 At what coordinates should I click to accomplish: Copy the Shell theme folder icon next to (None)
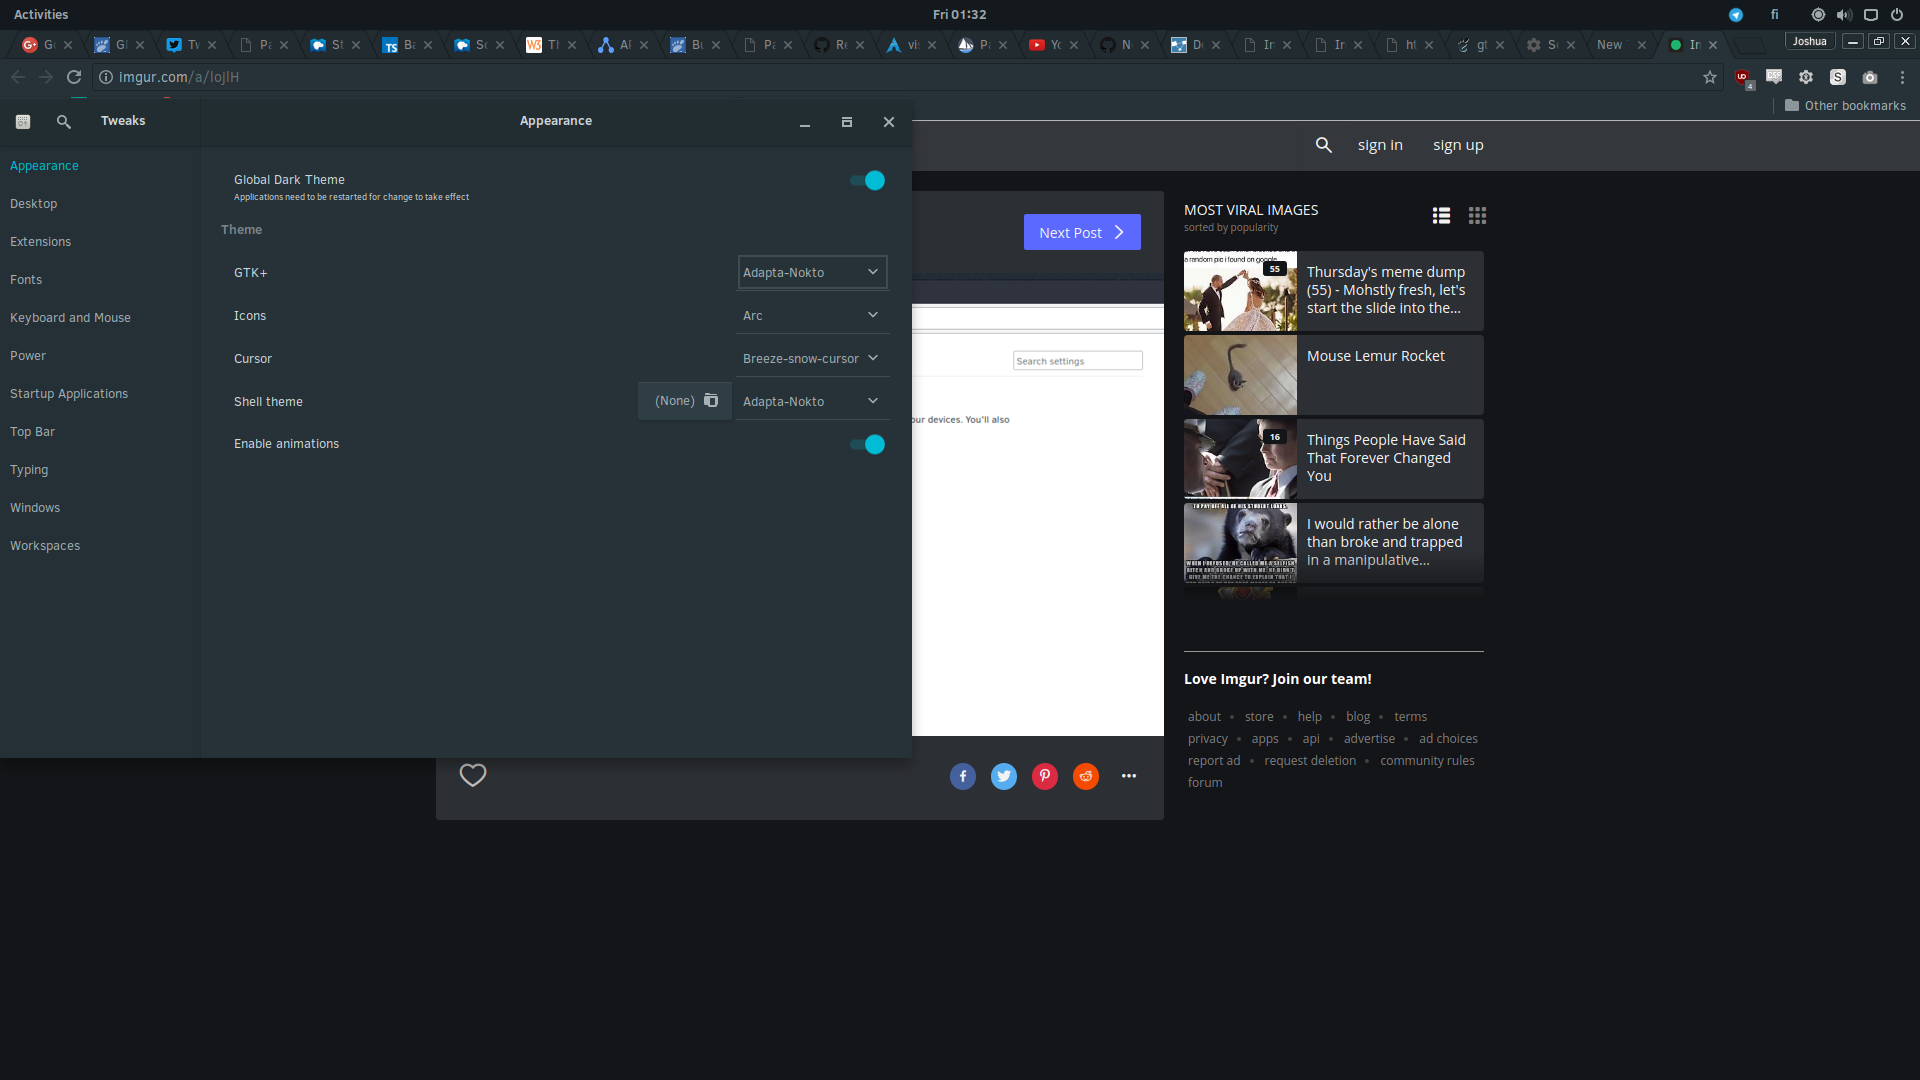711,400
